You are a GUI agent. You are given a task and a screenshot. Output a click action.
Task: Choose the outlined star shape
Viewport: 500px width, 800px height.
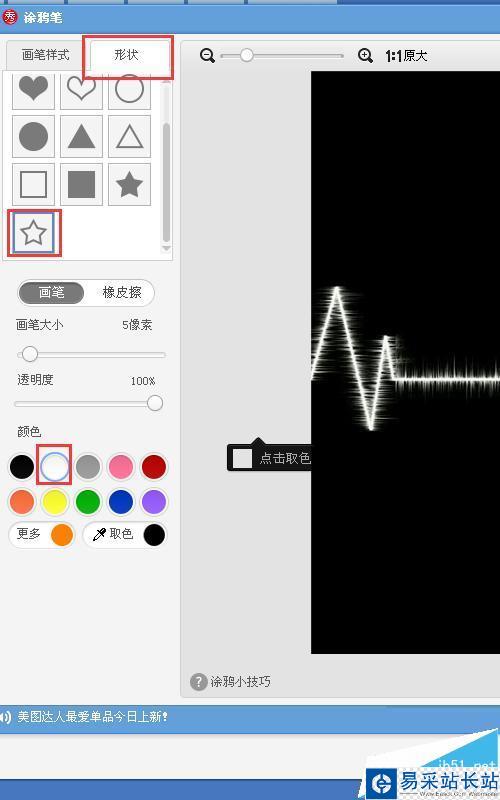point(33,232)
